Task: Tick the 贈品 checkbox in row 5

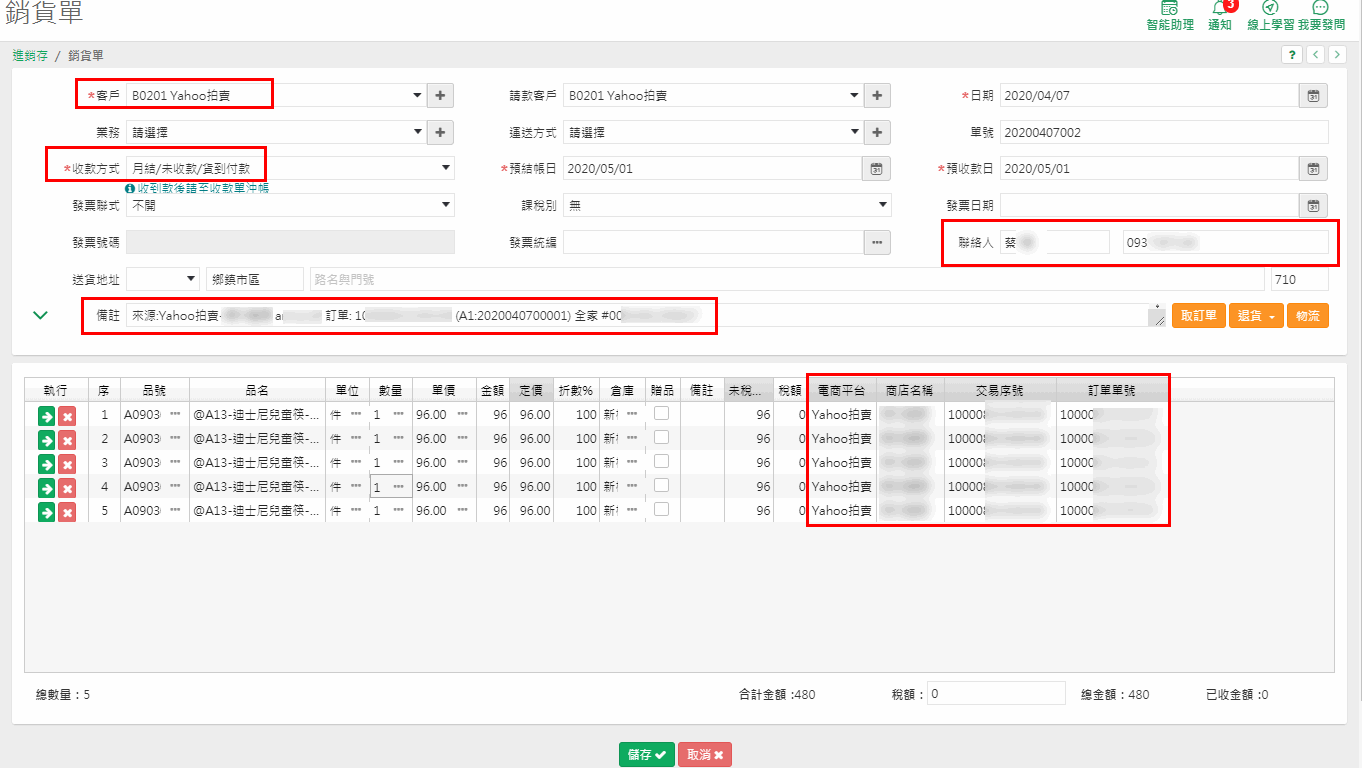Action: pyautogui.click(x=661, y=510)
